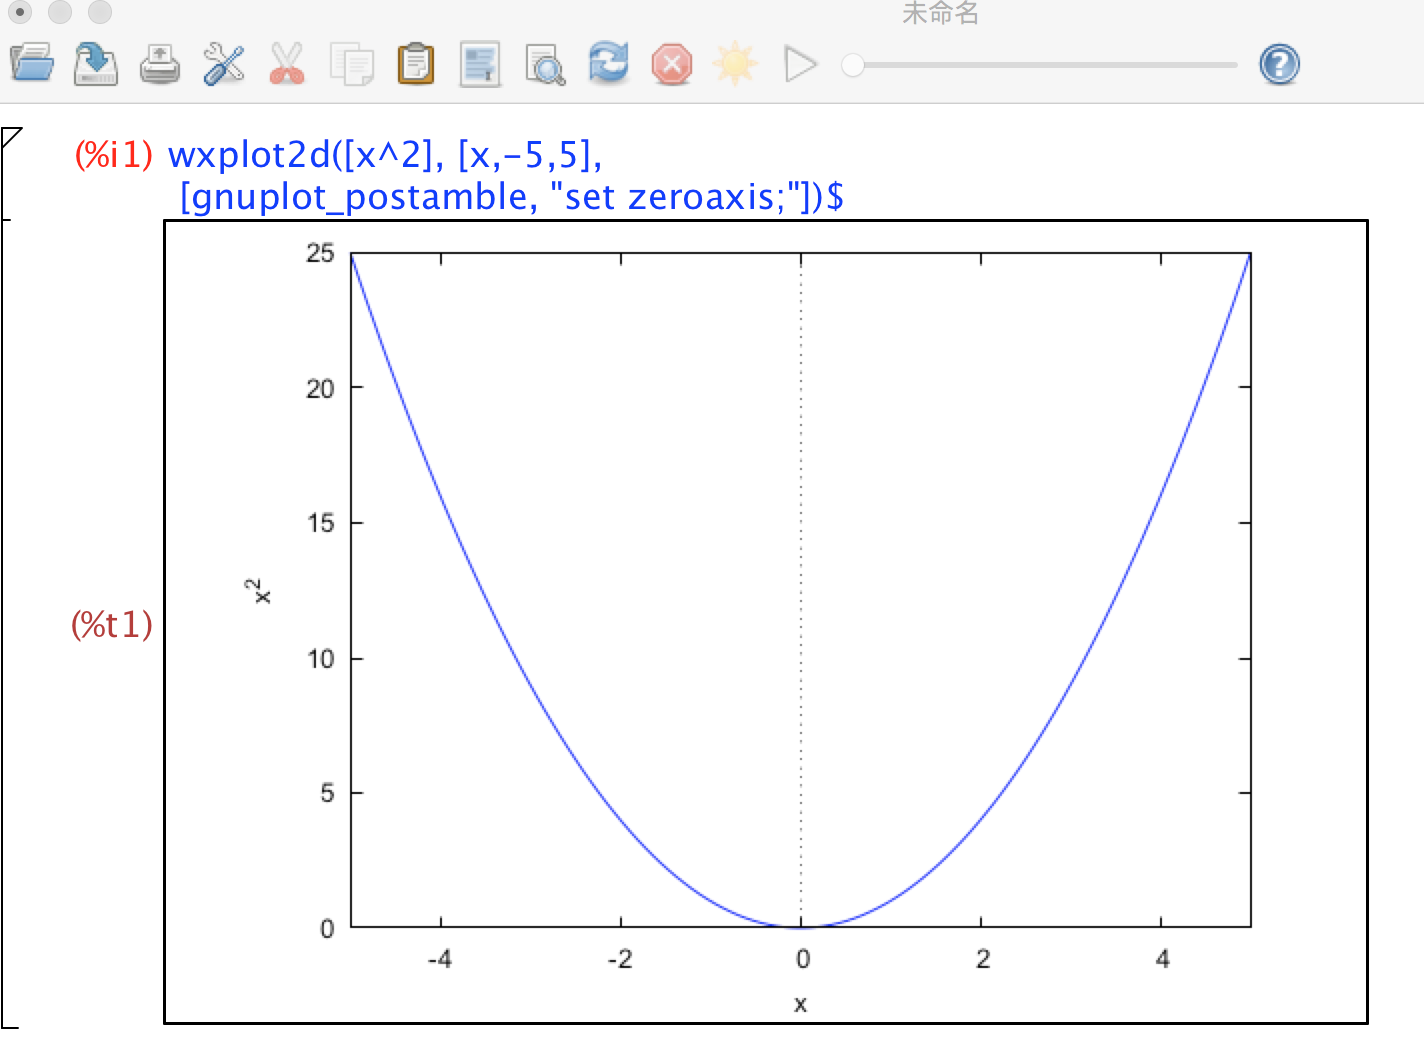Click the window title 未命名
Screen dimensions: 1424x1058
point(940,12)
